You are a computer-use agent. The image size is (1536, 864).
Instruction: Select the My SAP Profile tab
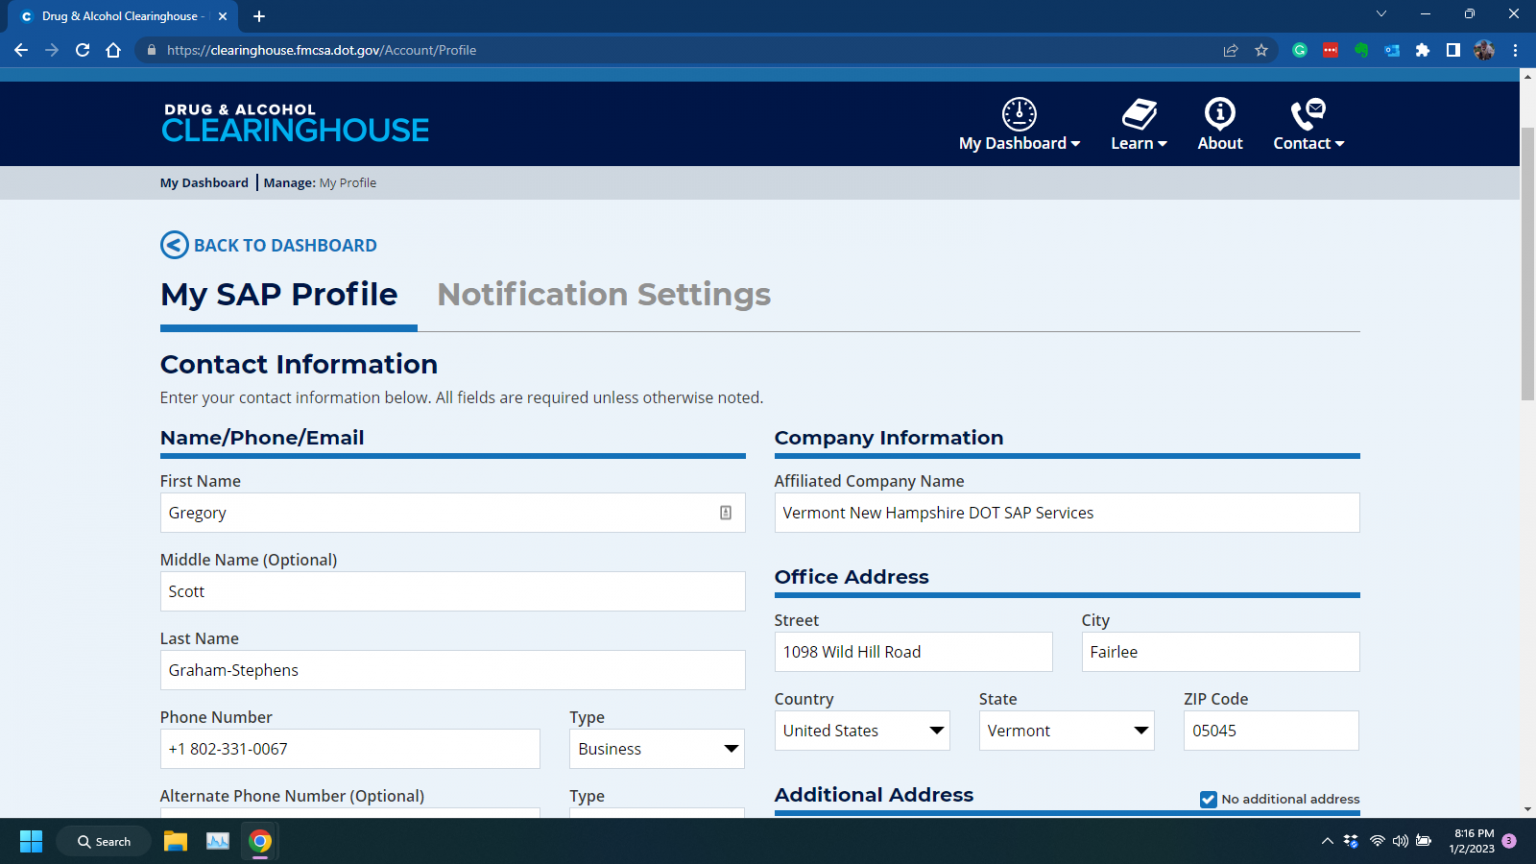pos(279,294)
